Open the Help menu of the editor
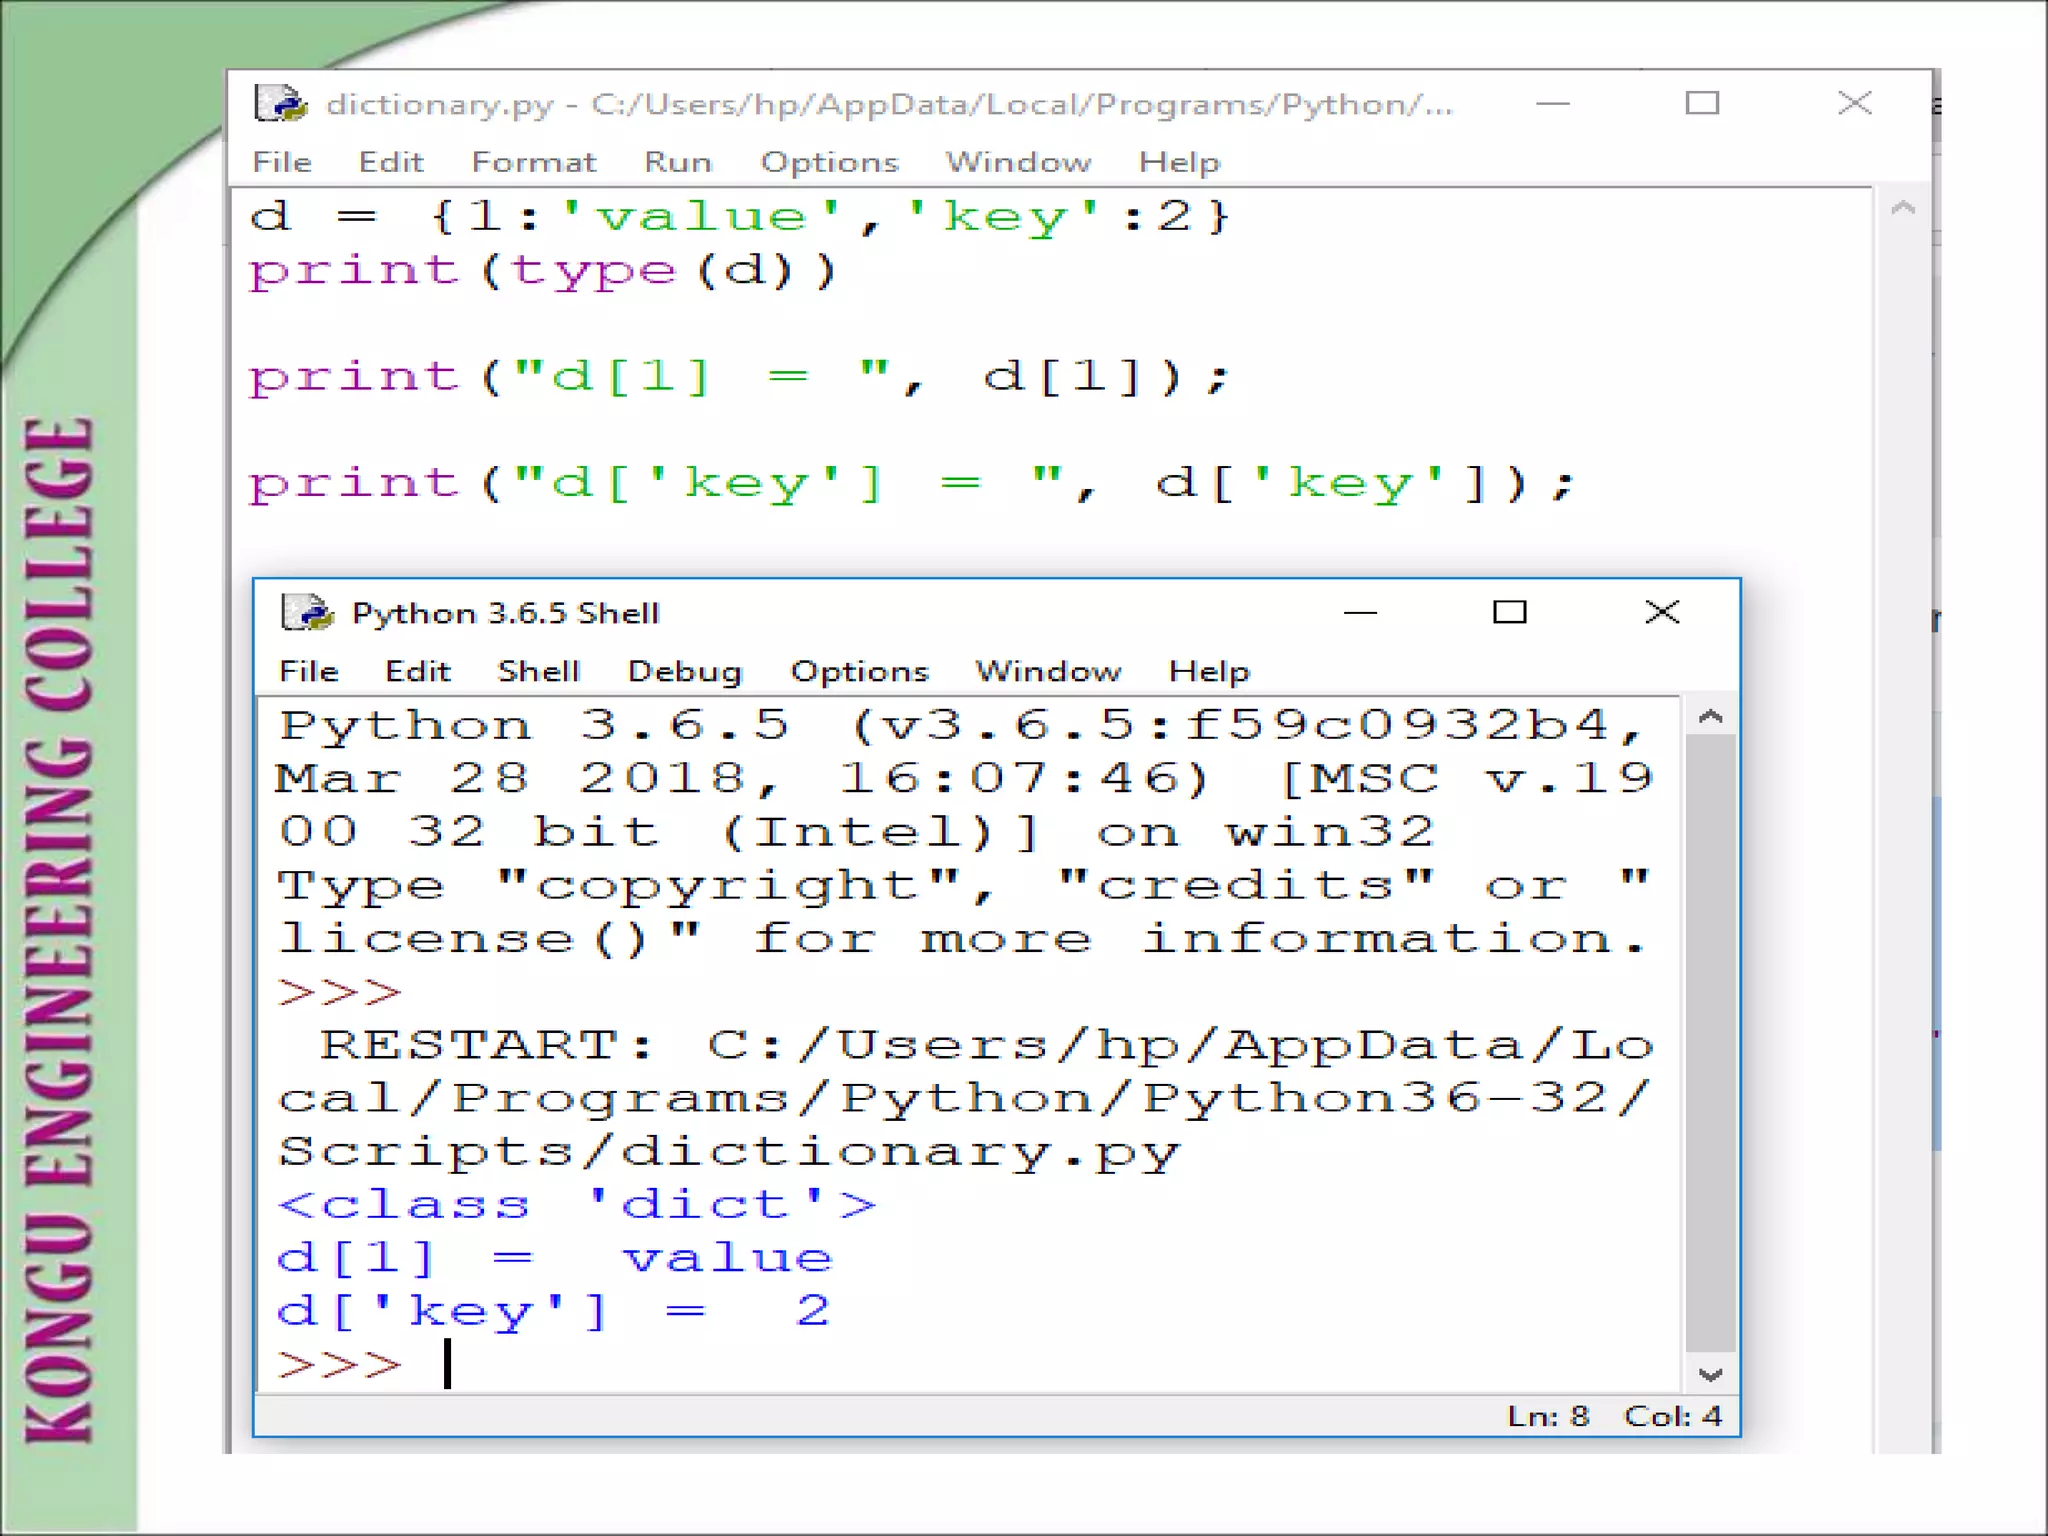The height and width of the screenshot is (1536, 2048). pos(1179,162)
